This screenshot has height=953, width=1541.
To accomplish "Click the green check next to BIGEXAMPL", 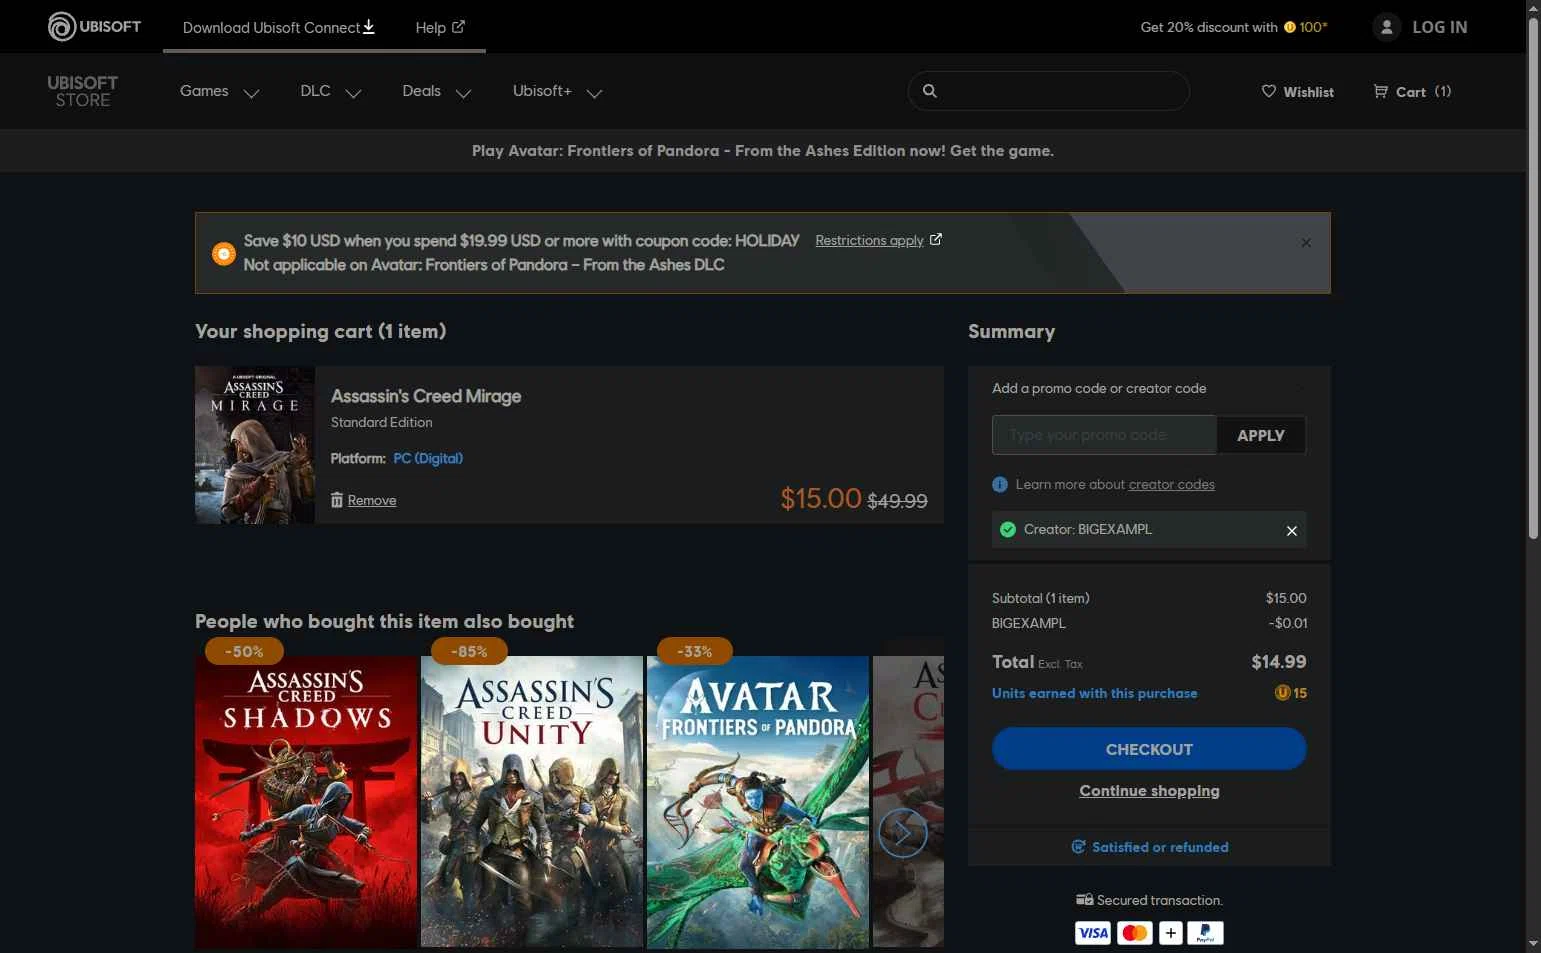I will coord(1008,529).
